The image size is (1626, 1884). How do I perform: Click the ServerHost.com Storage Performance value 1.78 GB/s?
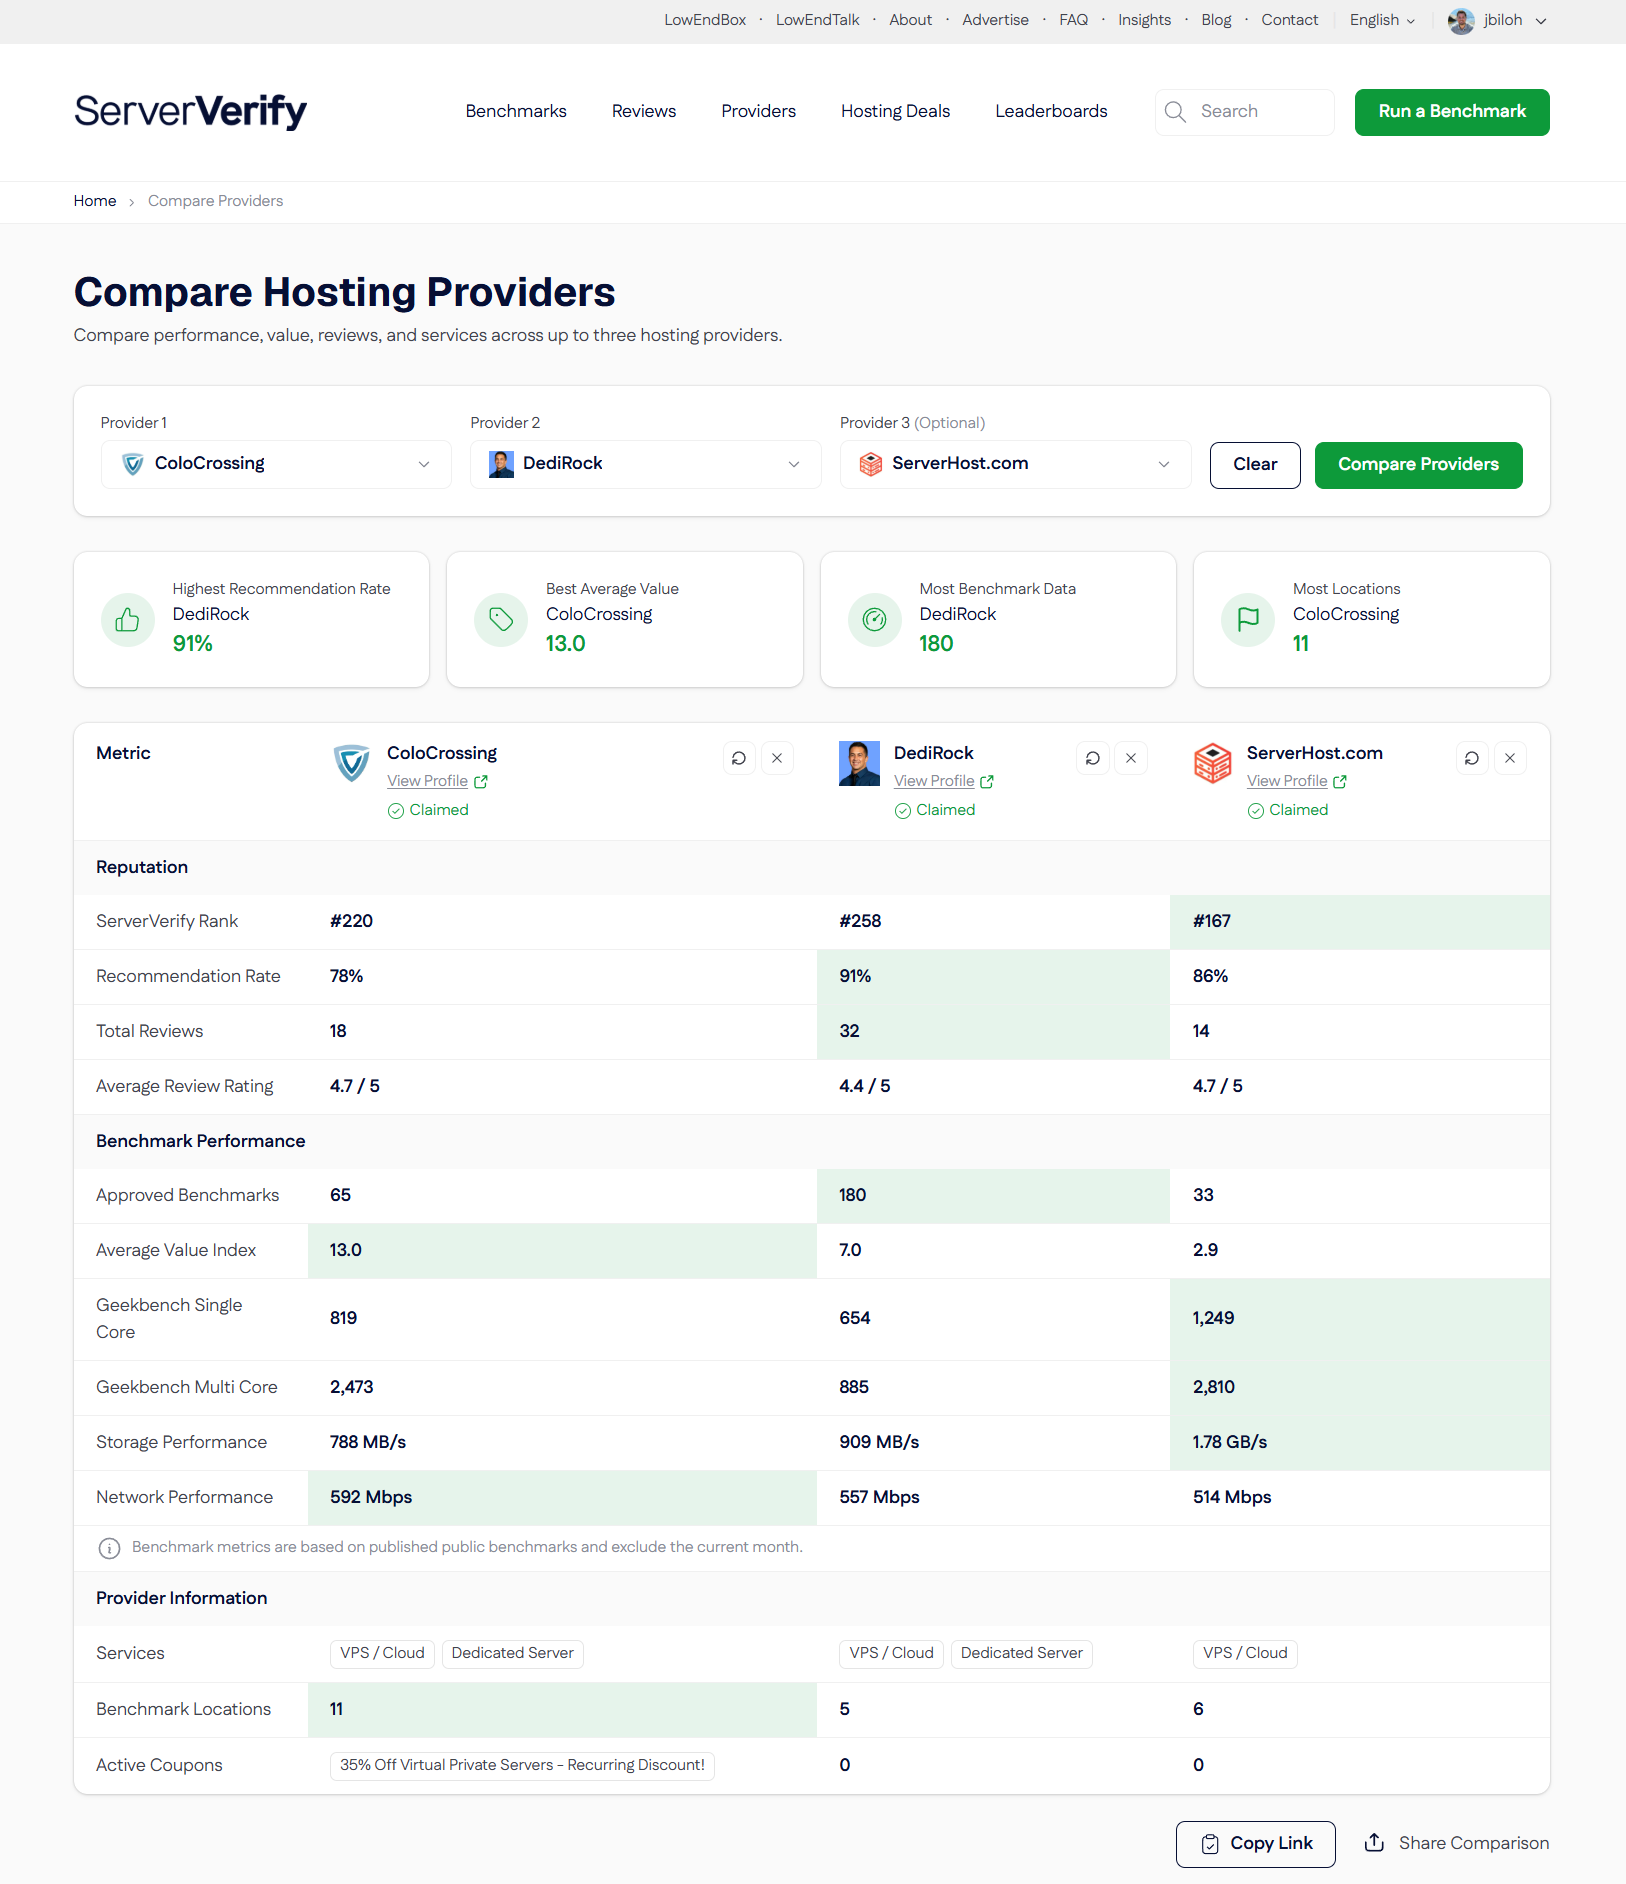pos(1229,1443)
